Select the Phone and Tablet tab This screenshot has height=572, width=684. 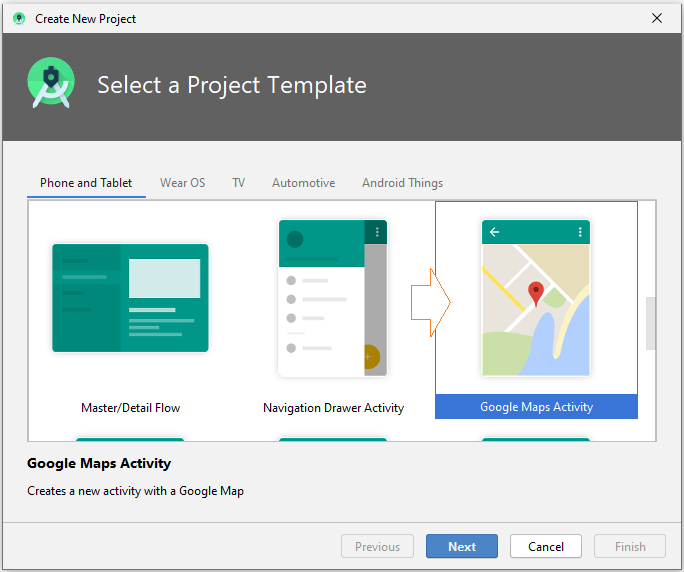coord(86,183)
